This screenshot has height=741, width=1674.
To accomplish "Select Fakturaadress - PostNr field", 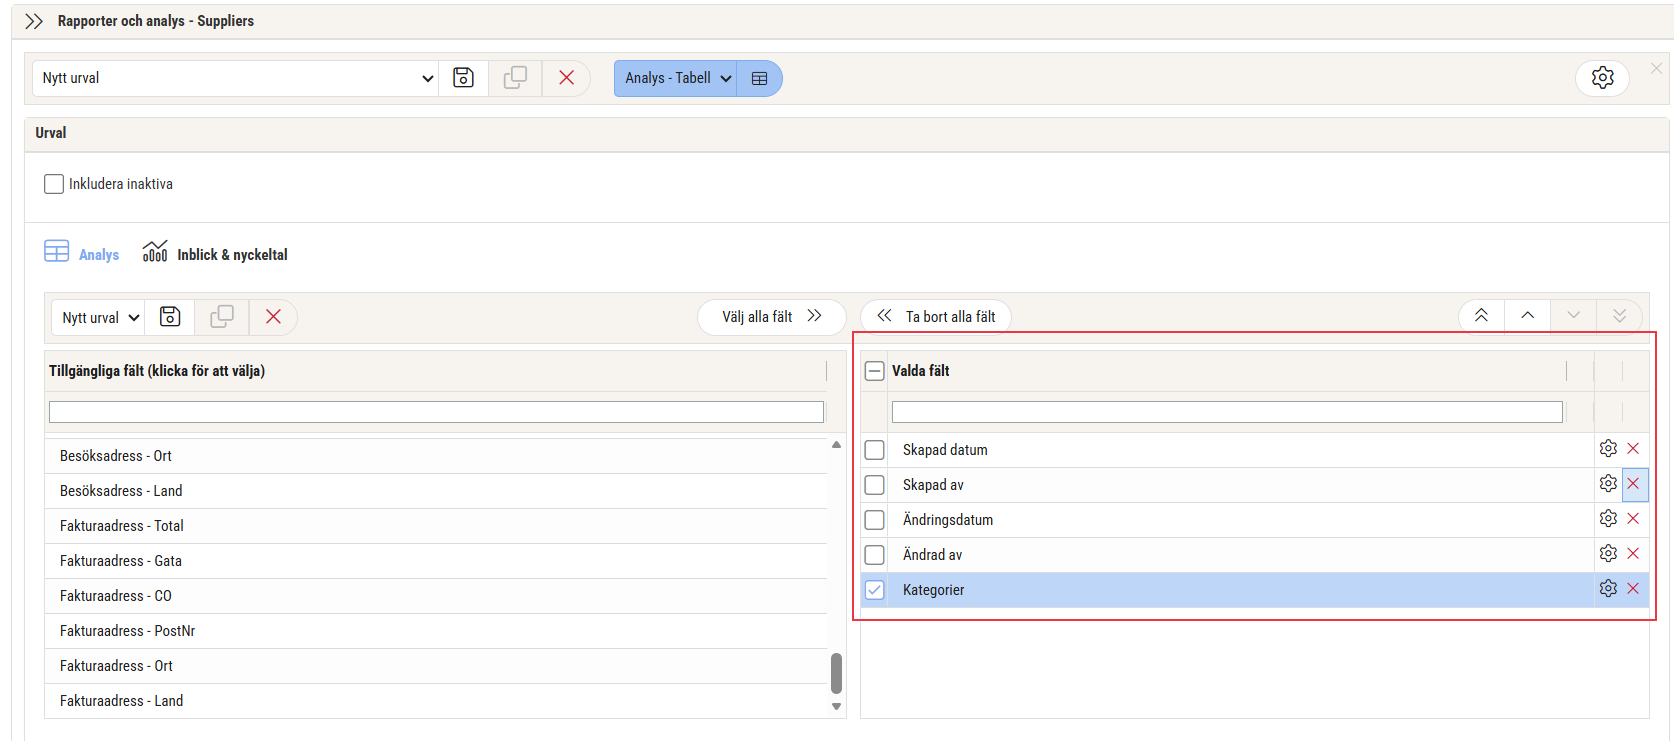I will [x=436, y=631].
